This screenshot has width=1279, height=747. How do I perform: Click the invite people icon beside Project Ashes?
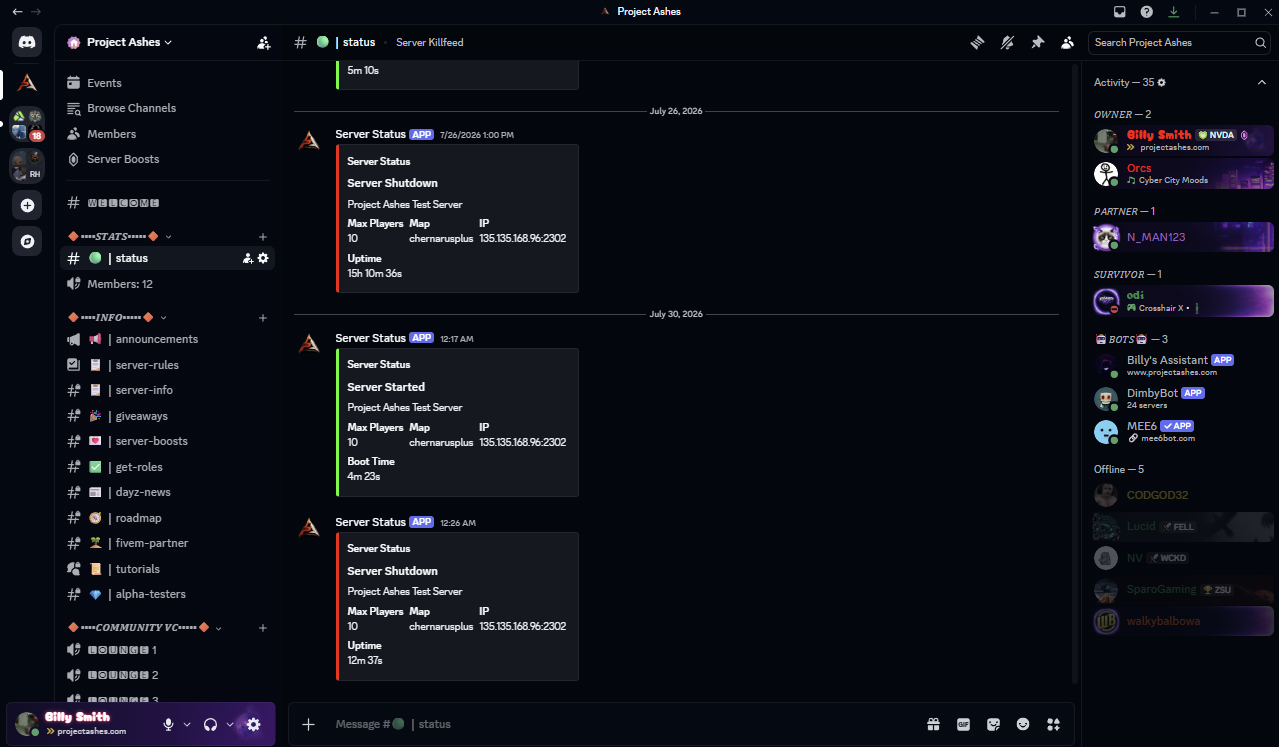pyautogui.click(x=263, y=43)
